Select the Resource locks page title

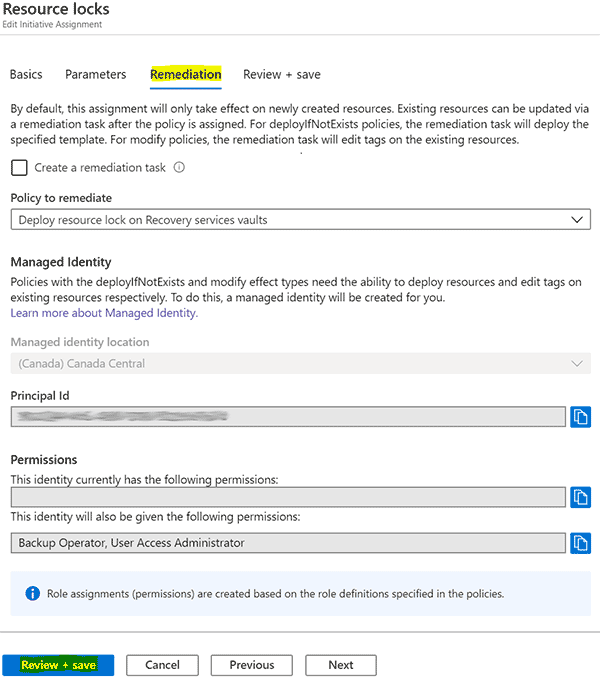point(56,9)
